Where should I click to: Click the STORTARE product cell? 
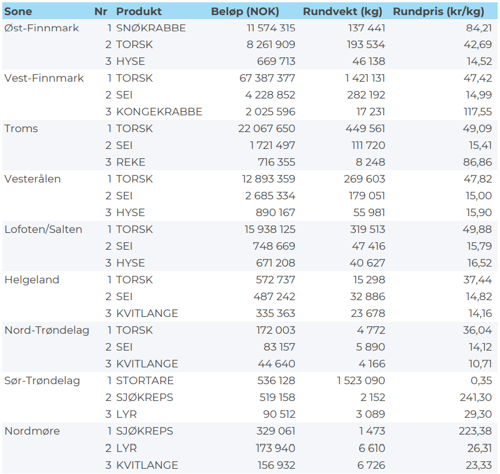click(145, 381)
